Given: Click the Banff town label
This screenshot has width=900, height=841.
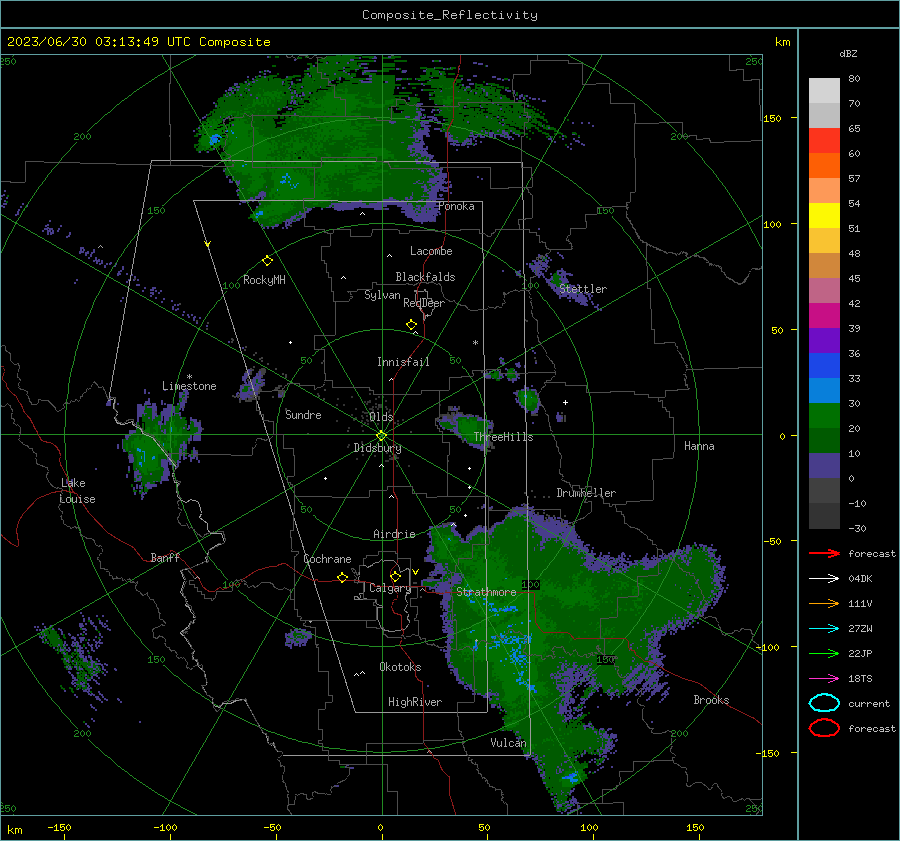Looking at the screenshot, I should click(165, 557).
